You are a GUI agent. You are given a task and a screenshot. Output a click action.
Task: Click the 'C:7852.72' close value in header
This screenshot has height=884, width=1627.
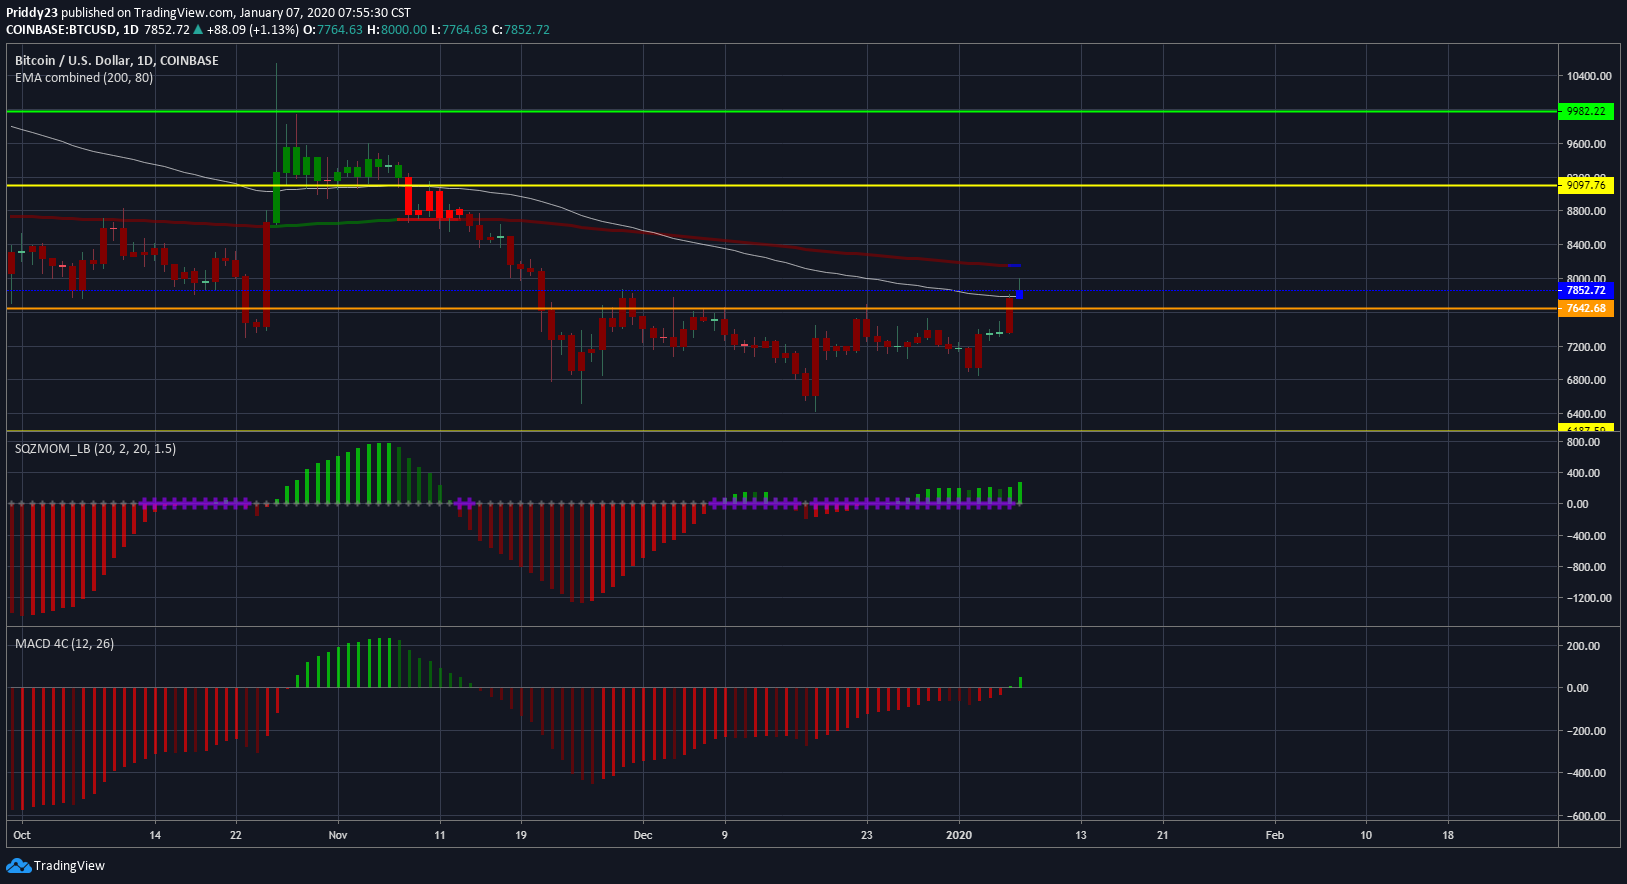pyautogui.click(x=521, y=30)
